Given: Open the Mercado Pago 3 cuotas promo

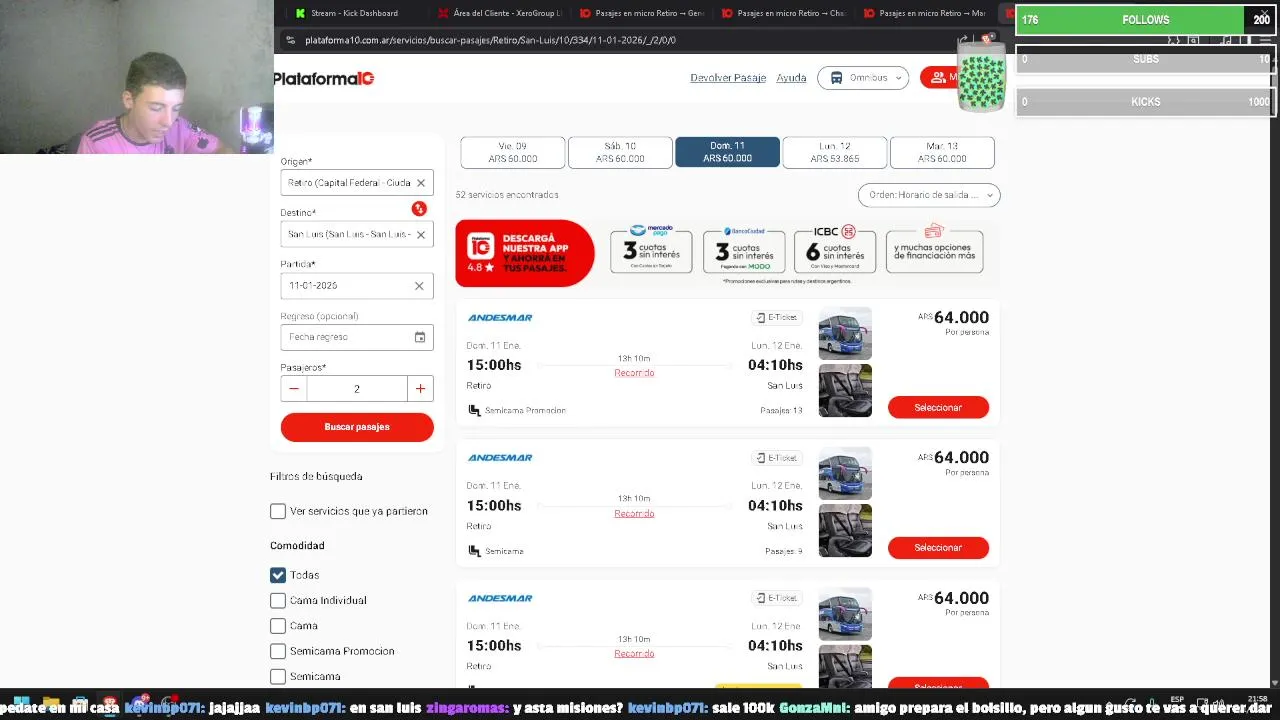Looking at the screenshot, I should (651, 248).
